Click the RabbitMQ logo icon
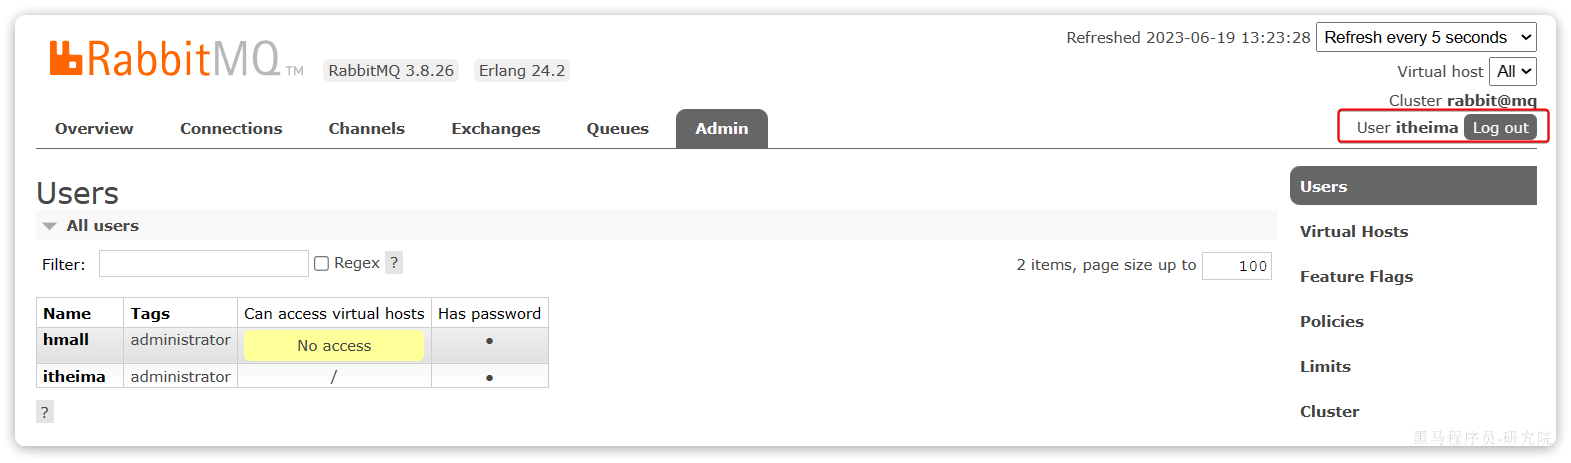Viewport: 1571px width, 463px height. point(66,58)
